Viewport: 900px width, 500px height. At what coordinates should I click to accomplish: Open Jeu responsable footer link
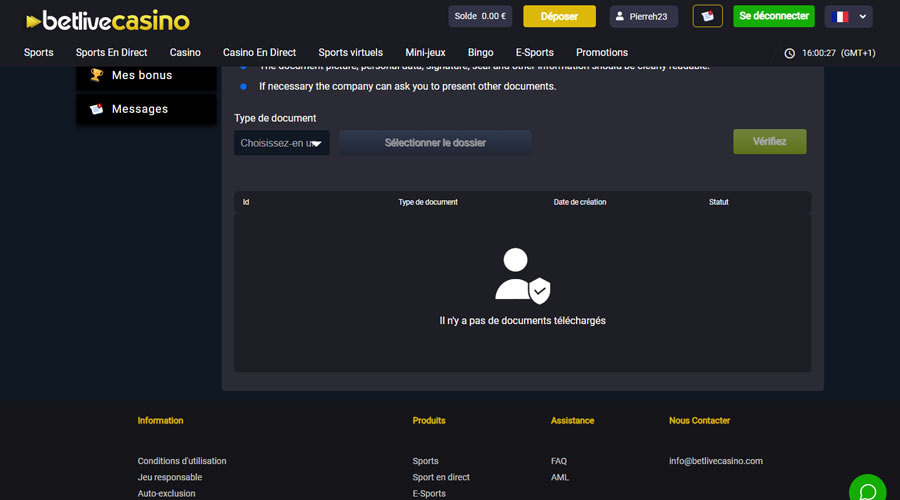(x=170, y=477)
